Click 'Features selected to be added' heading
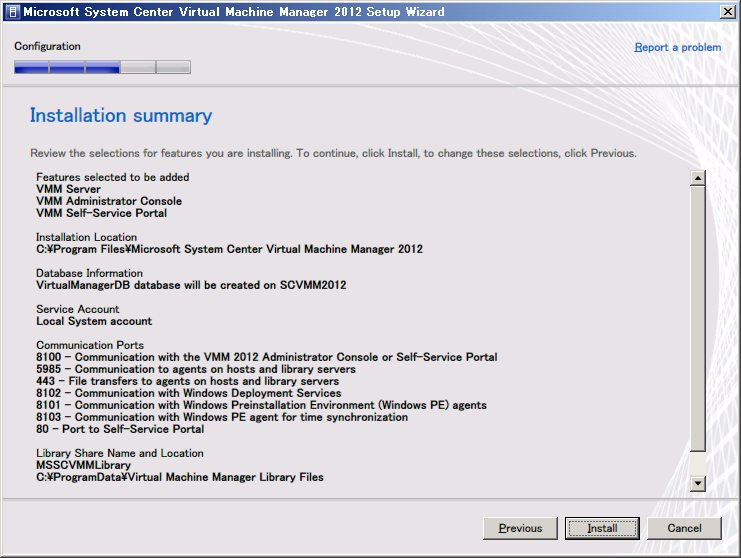 112,177
